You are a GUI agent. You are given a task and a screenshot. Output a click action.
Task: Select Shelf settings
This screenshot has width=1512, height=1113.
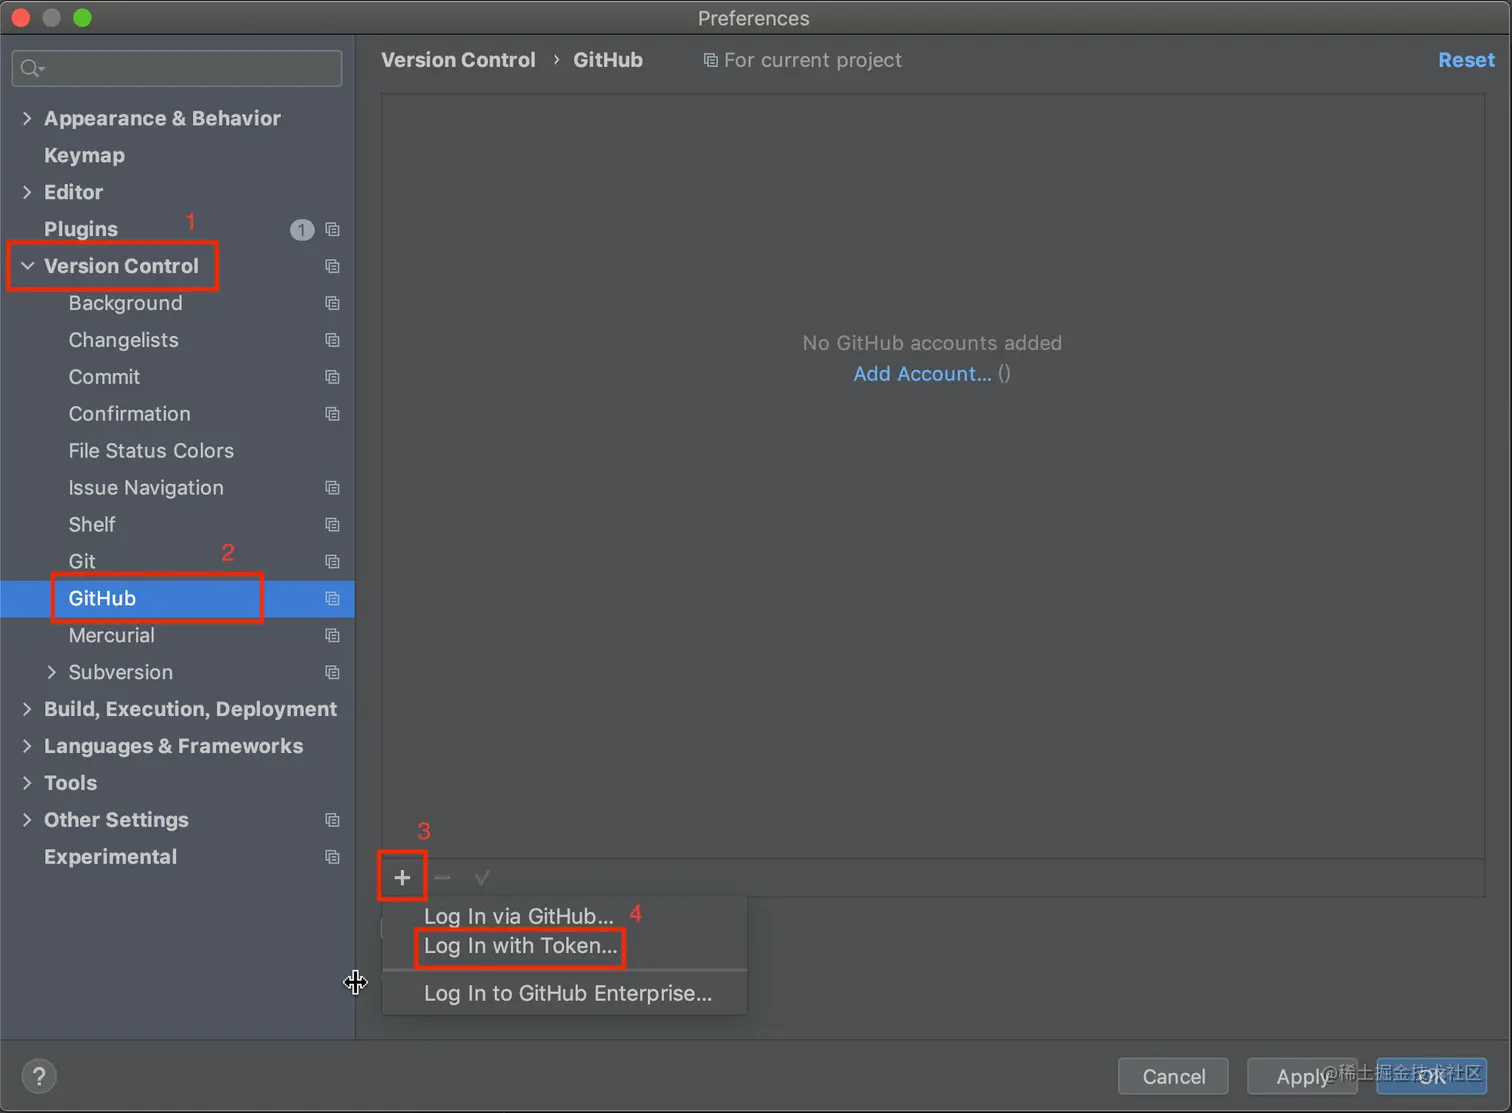click(92, 525)
